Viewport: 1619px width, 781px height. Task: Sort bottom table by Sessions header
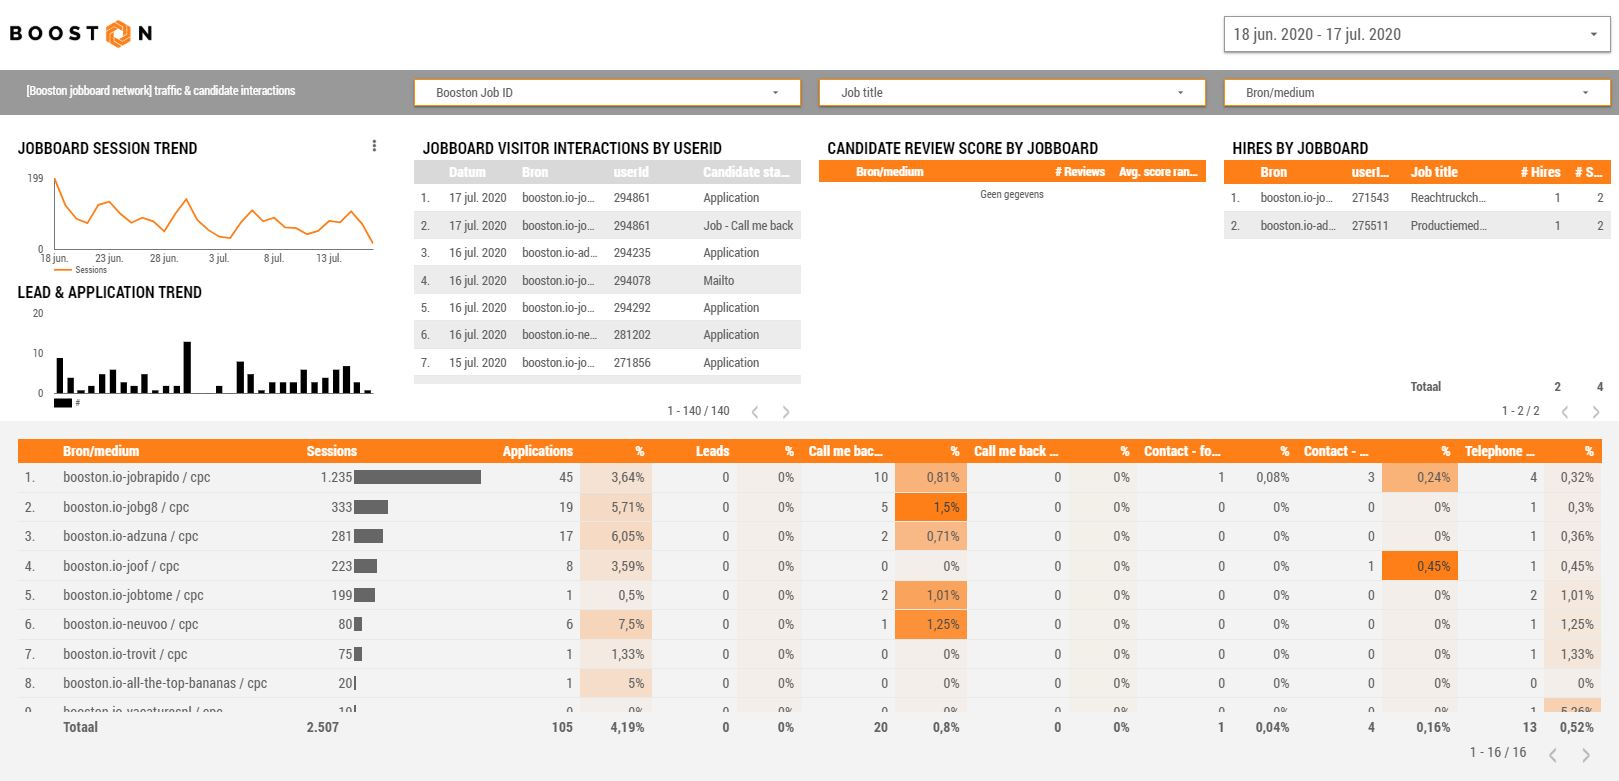click(331, 451)
